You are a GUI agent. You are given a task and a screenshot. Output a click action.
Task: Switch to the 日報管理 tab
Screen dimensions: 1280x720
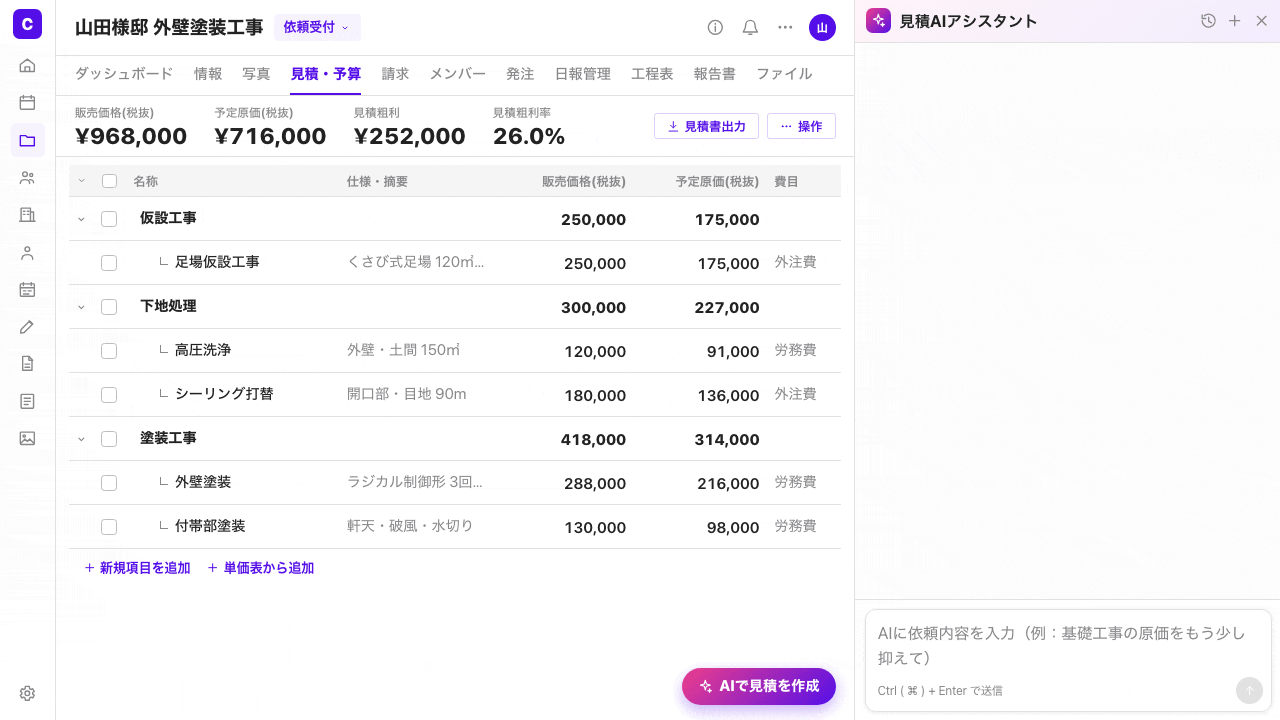[x=583, y=74]
